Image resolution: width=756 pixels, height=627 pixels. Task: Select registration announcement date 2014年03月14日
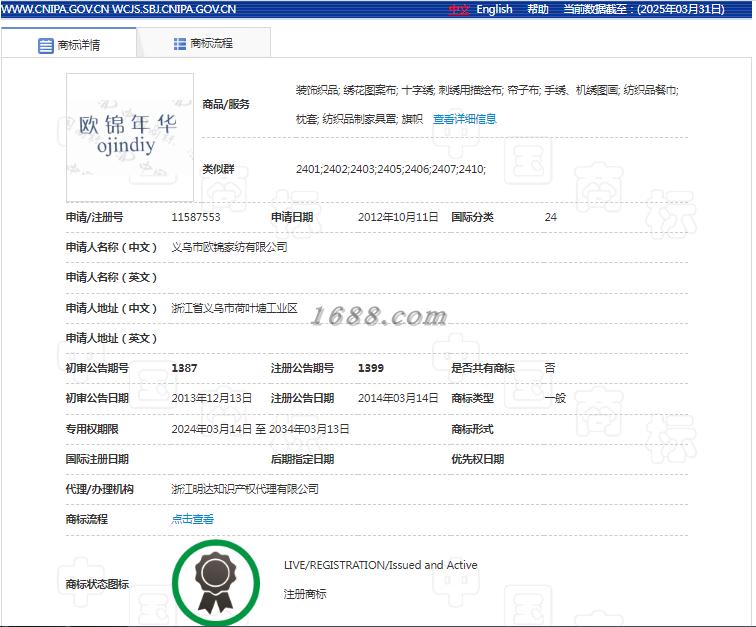[x=398, y=398]
